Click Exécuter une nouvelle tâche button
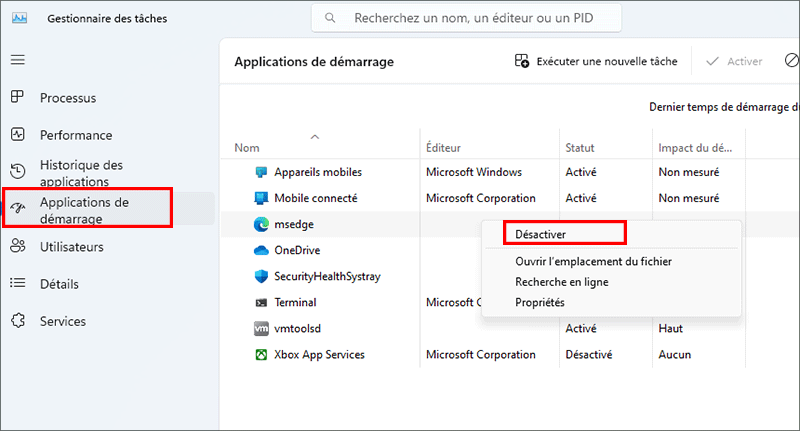Image resolution: width=800 pixels, height=431 pixels. click(596, 62)
